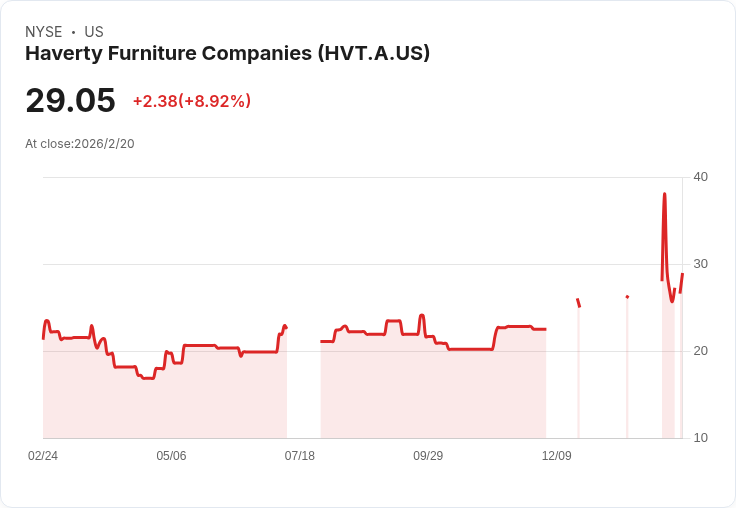Click the 09/29 date axis label

(x=428, y=456)
